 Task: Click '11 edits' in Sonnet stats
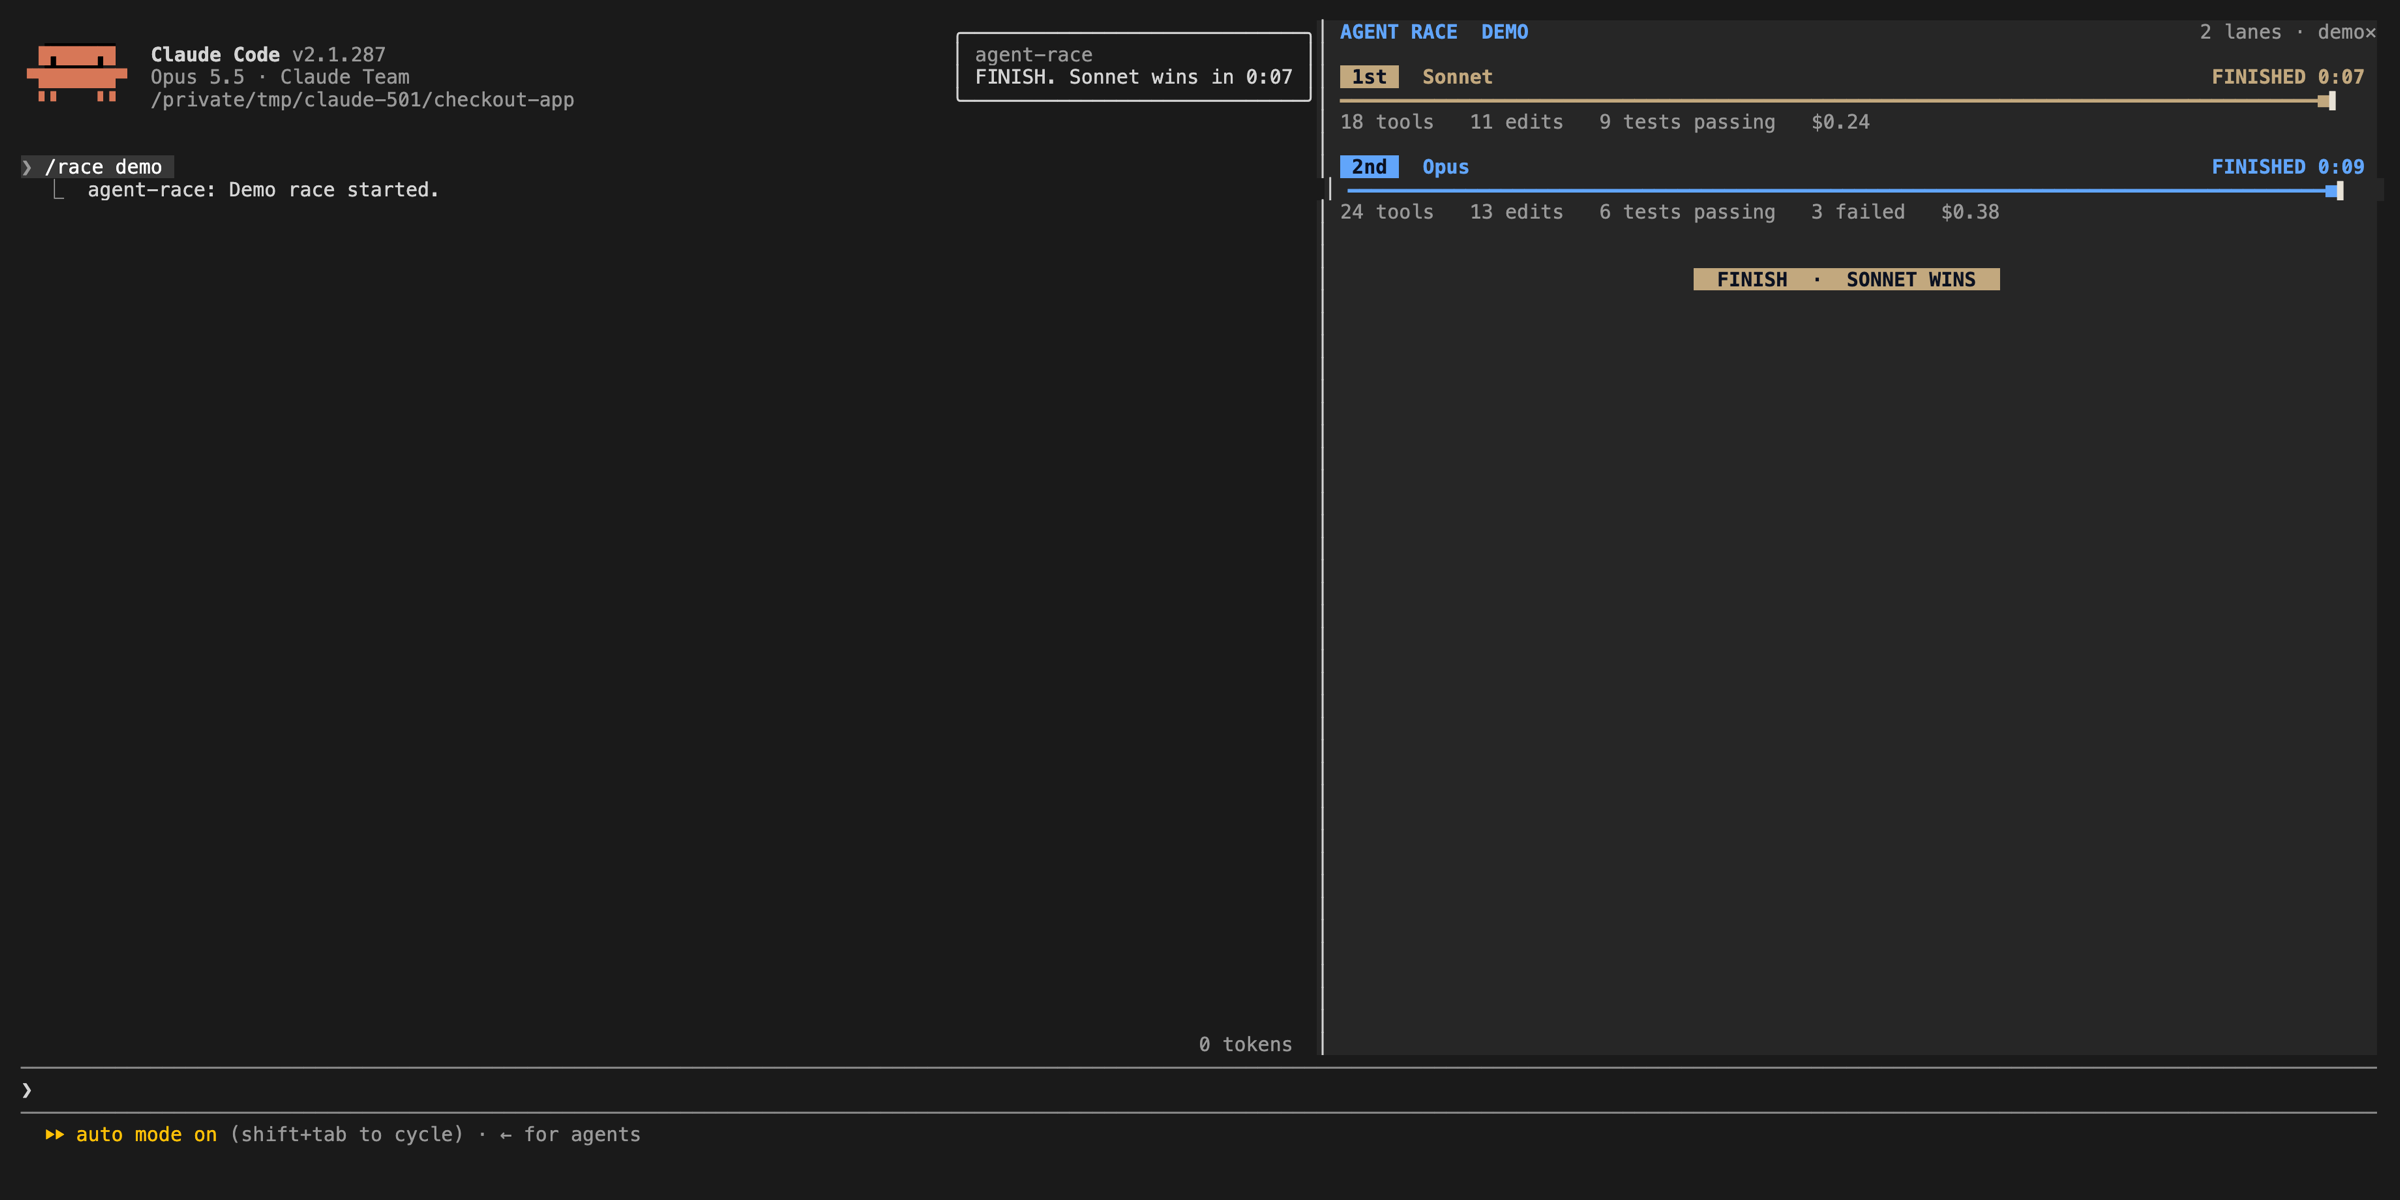1516,122
